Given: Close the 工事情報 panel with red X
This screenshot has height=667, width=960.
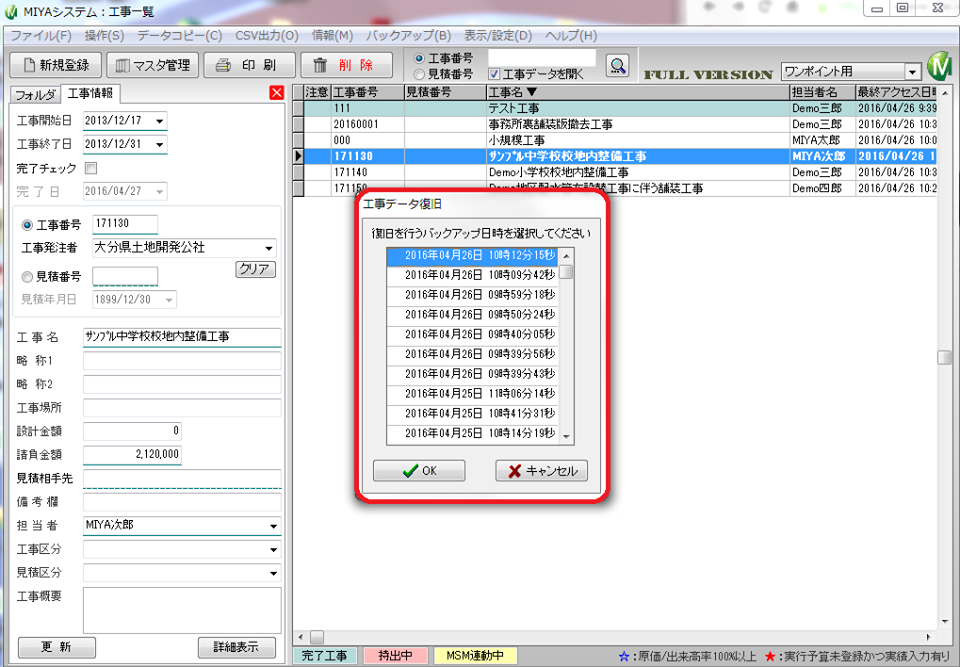Looking at the screenshot, I should [277, 92].
